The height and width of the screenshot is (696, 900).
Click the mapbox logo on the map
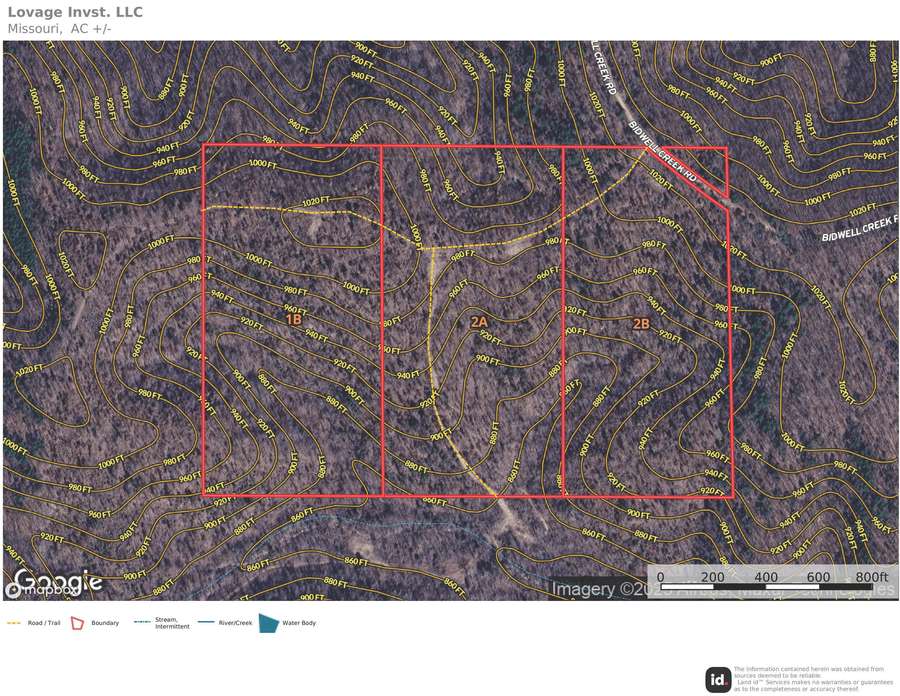[x=41, y=590]
